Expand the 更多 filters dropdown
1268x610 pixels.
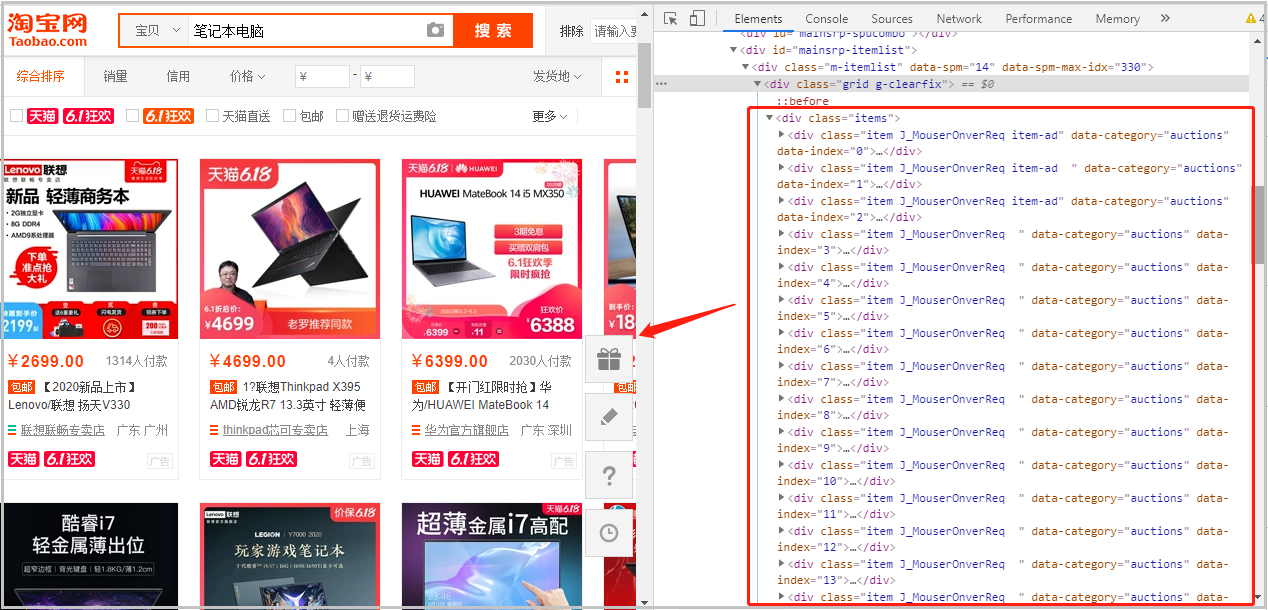point(550,116)
